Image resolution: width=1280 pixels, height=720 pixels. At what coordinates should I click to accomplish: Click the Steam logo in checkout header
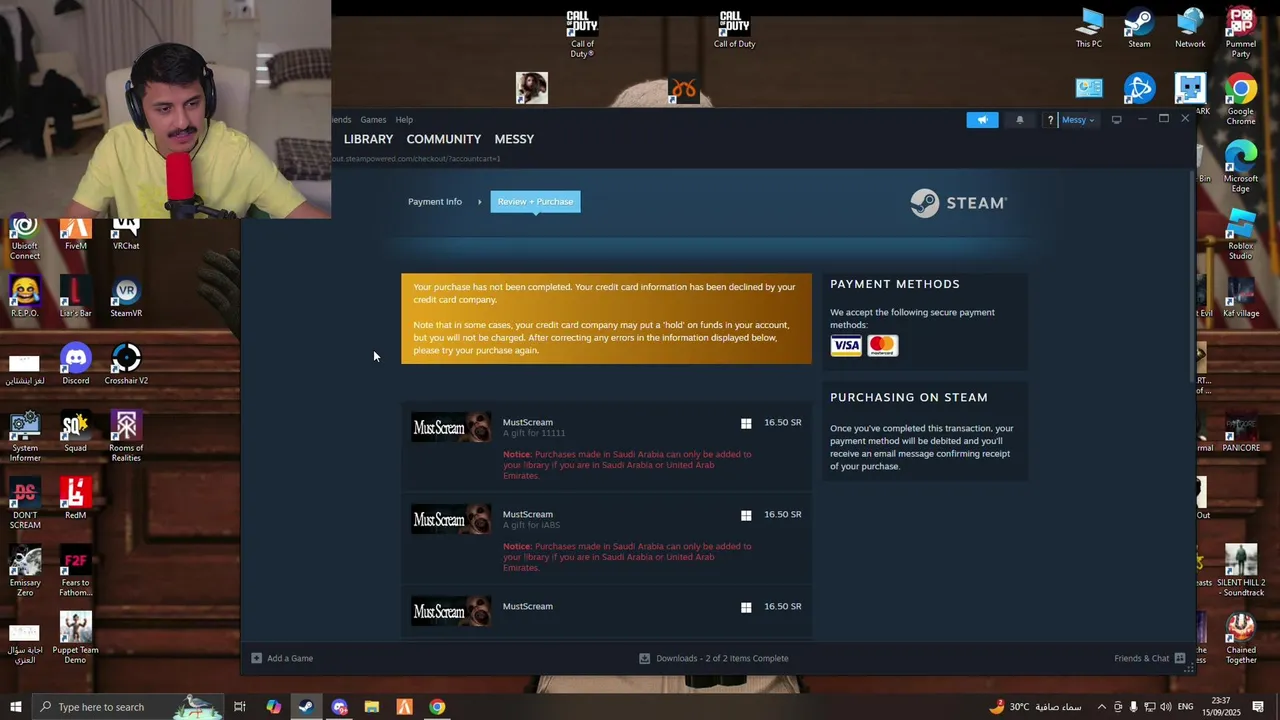pyautogui.click(x=958, y=203)
